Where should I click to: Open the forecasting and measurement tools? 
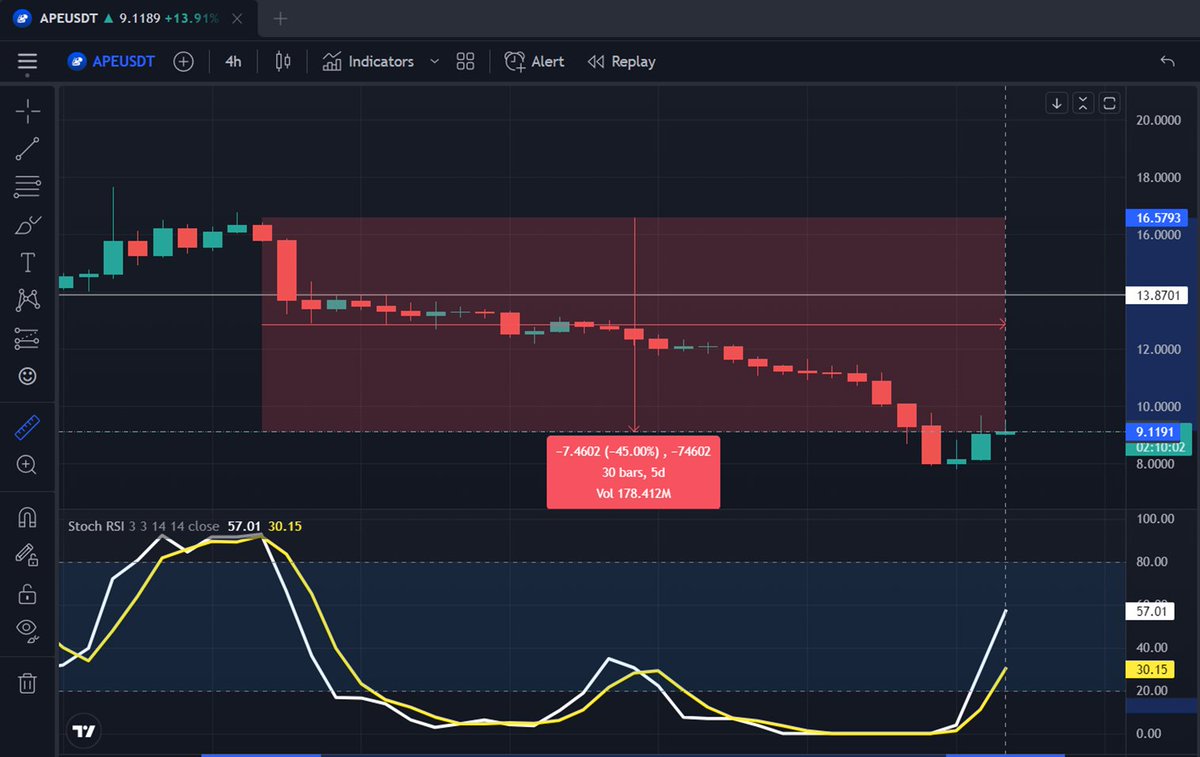(28, 339)
